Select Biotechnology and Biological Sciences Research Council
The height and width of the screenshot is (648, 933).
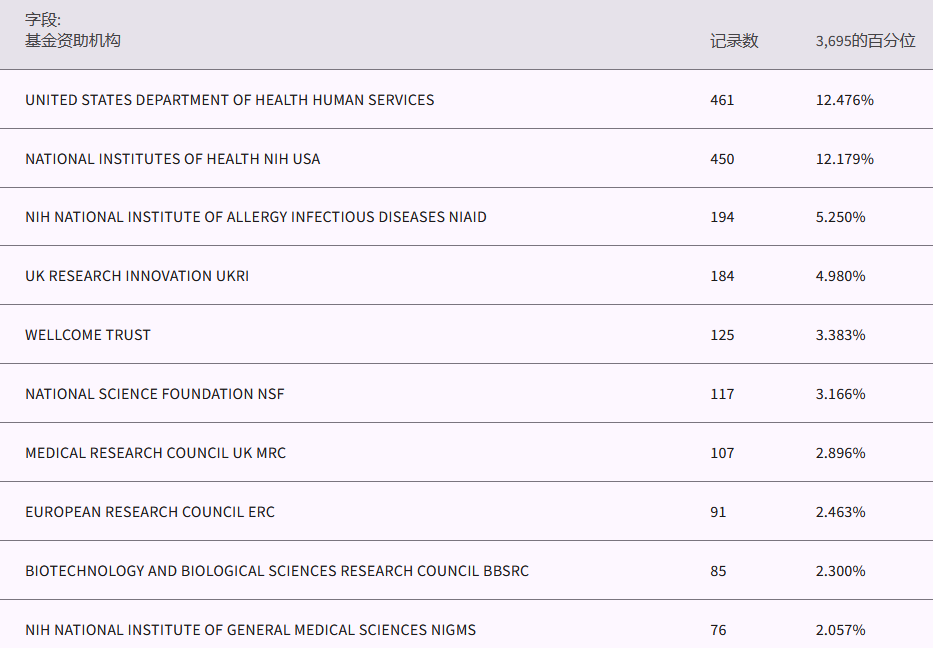click(x=276, y=571)
